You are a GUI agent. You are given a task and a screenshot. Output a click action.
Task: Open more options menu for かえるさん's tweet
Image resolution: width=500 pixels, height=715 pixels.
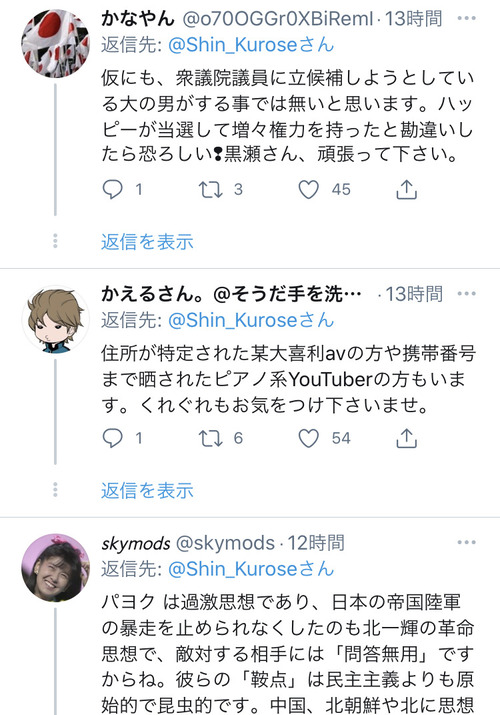tap(466, 294)
